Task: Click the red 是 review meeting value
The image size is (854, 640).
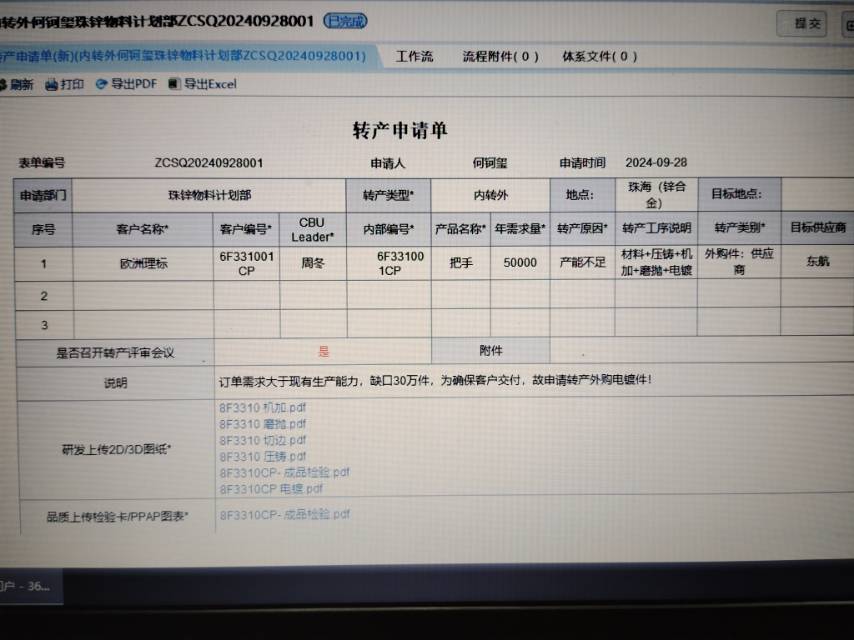Action: (x=323, y=352)
